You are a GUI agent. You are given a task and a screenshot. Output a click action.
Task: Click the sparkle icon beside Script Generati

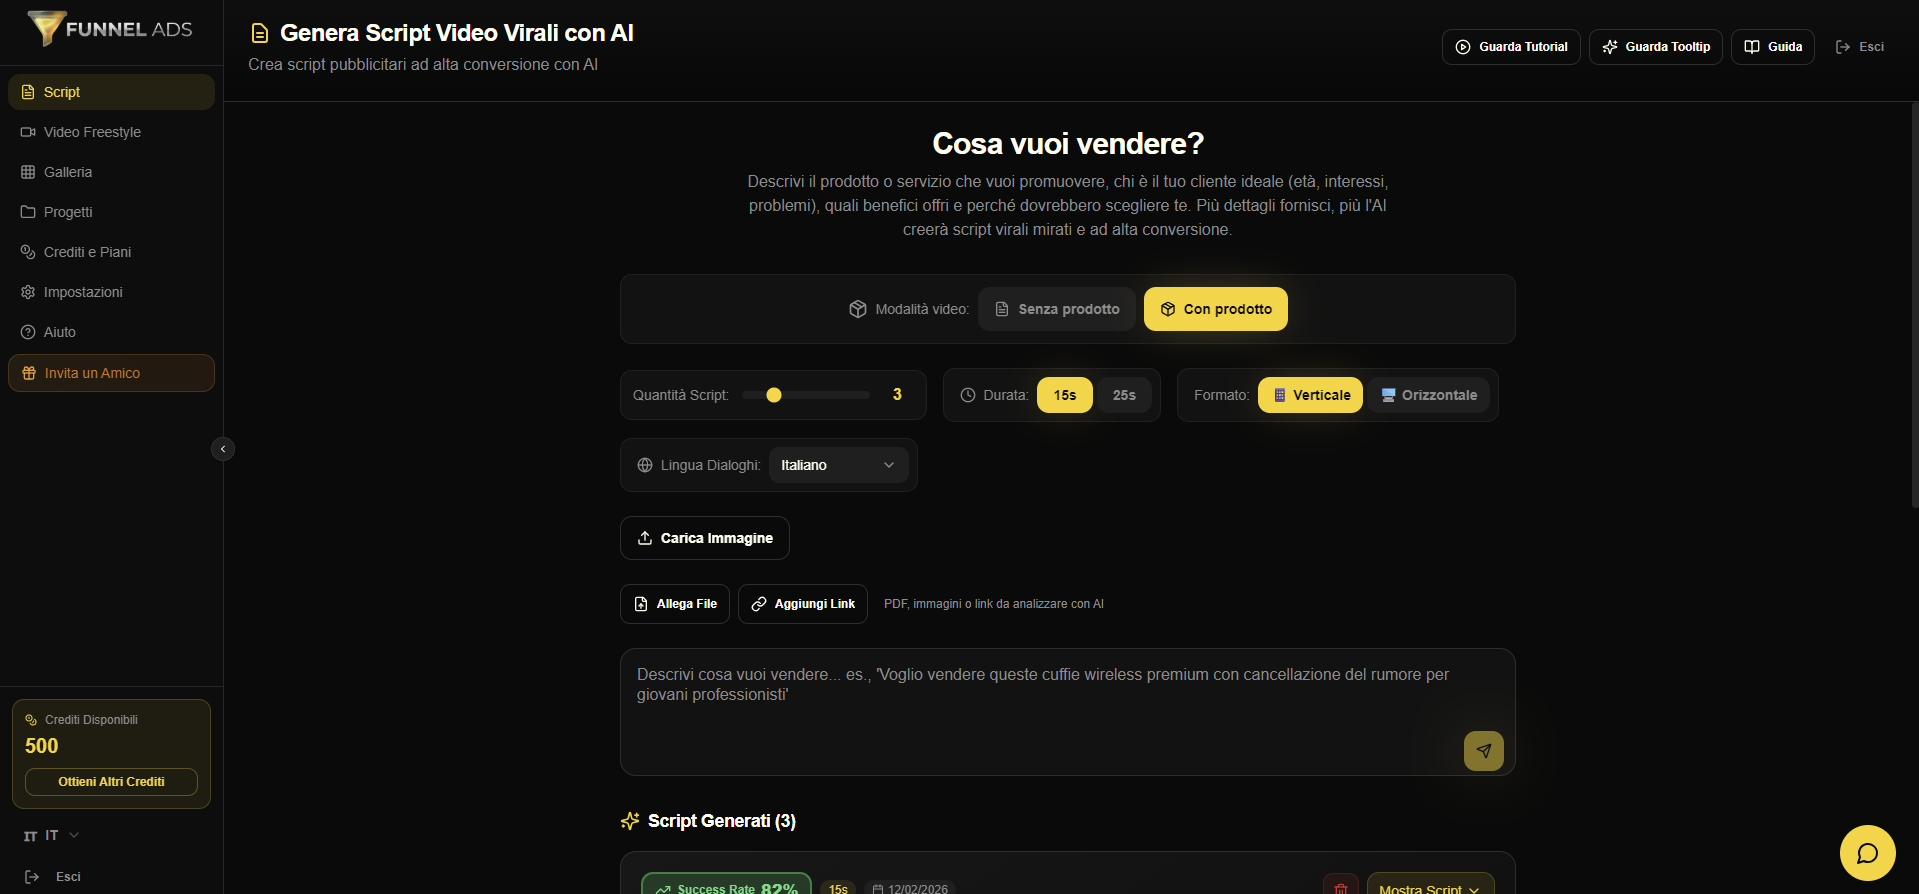(630, 821)
